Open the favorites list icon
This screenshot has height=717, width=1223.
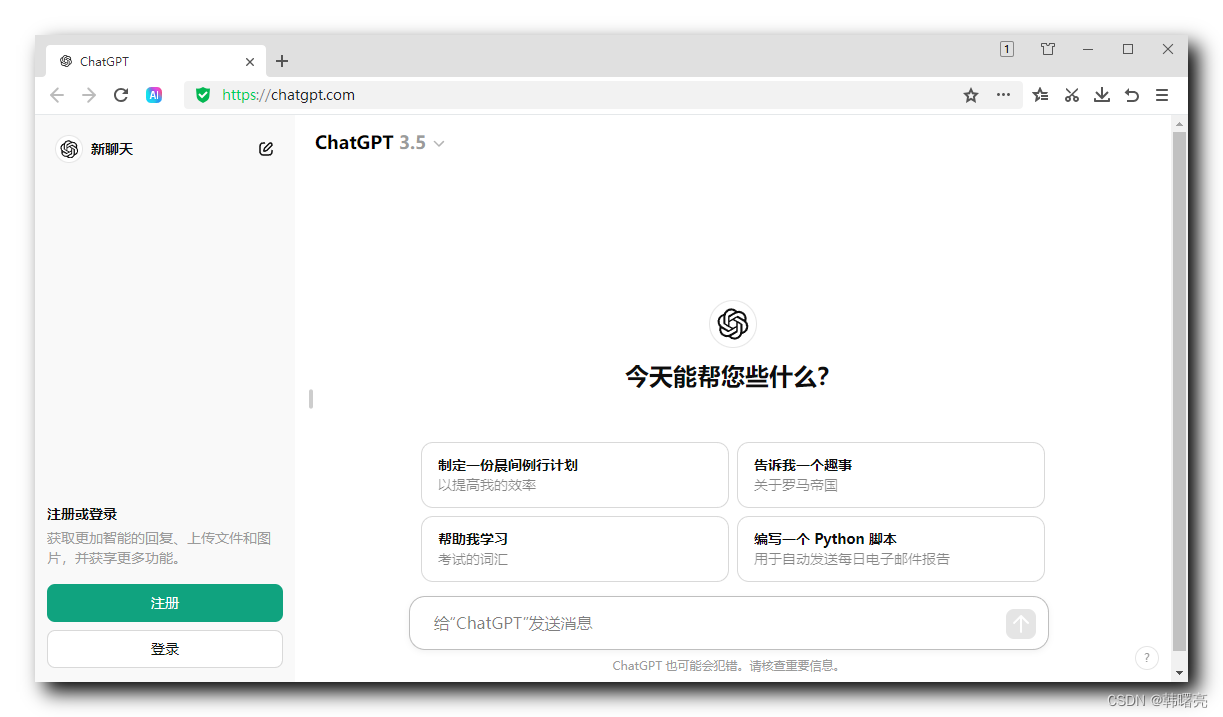1040,95
